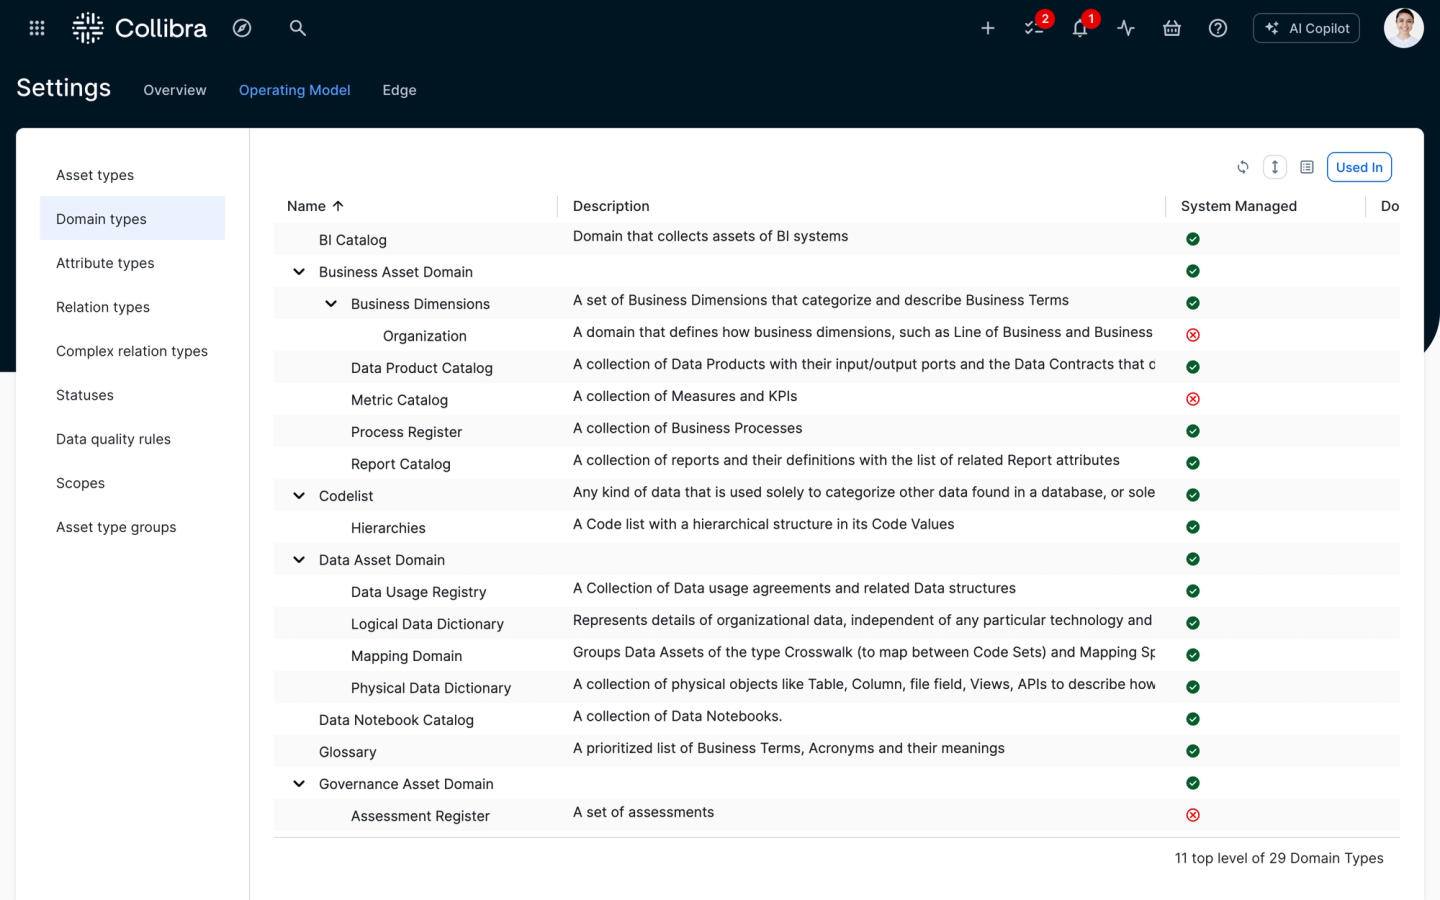
Task: Switch to the Edge tab
Action: (x=399, y=90)
